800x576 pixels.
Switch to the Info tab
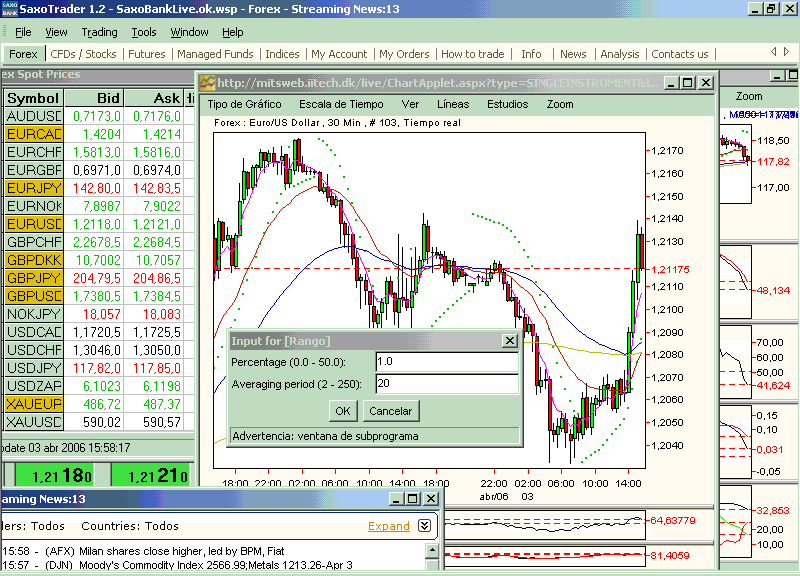[531, 54]
